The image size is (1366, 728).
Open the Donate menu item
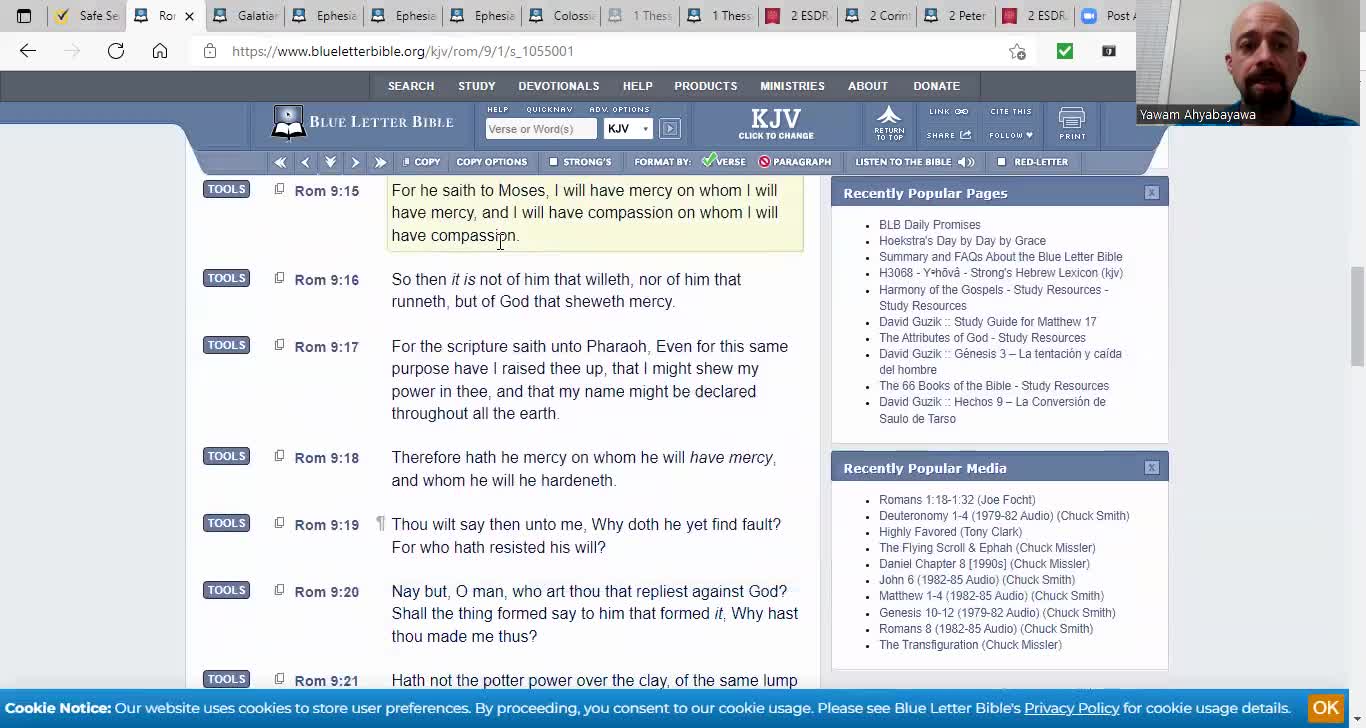click(x=937, y=86)
